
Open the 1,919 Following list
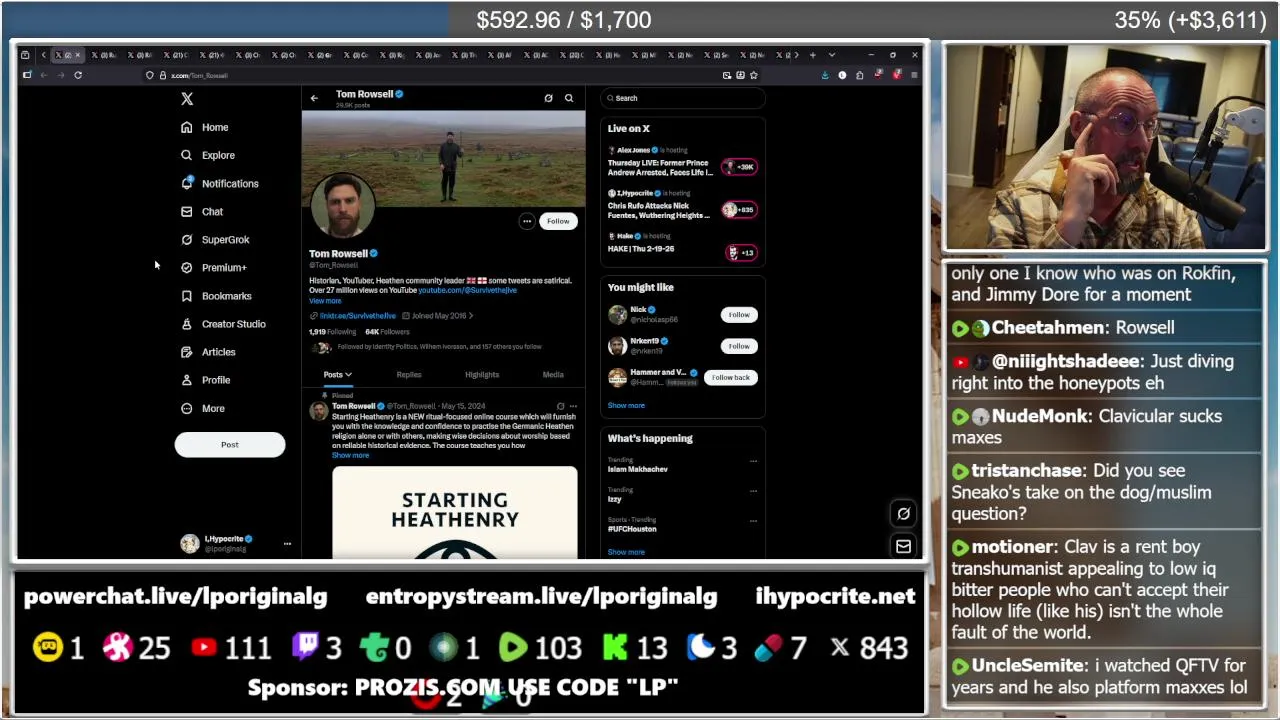[x=332, y=332]
